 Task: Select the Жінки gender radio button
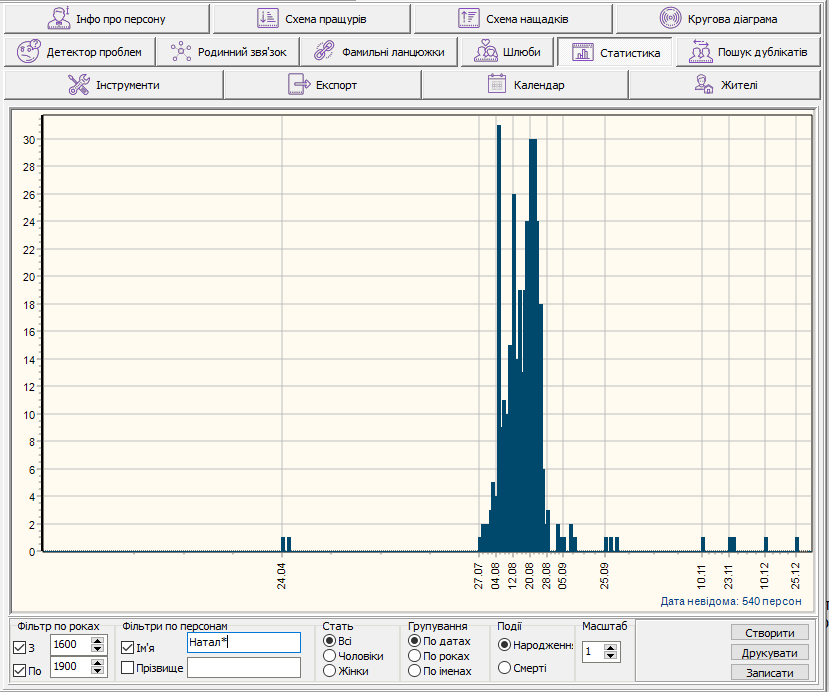(x=329, y=671)
